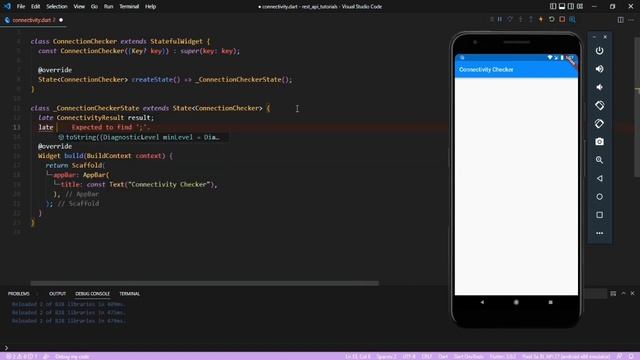Minimize the emulator toolbar window
This screenshot has height=360, width=640.
[594, 37]
